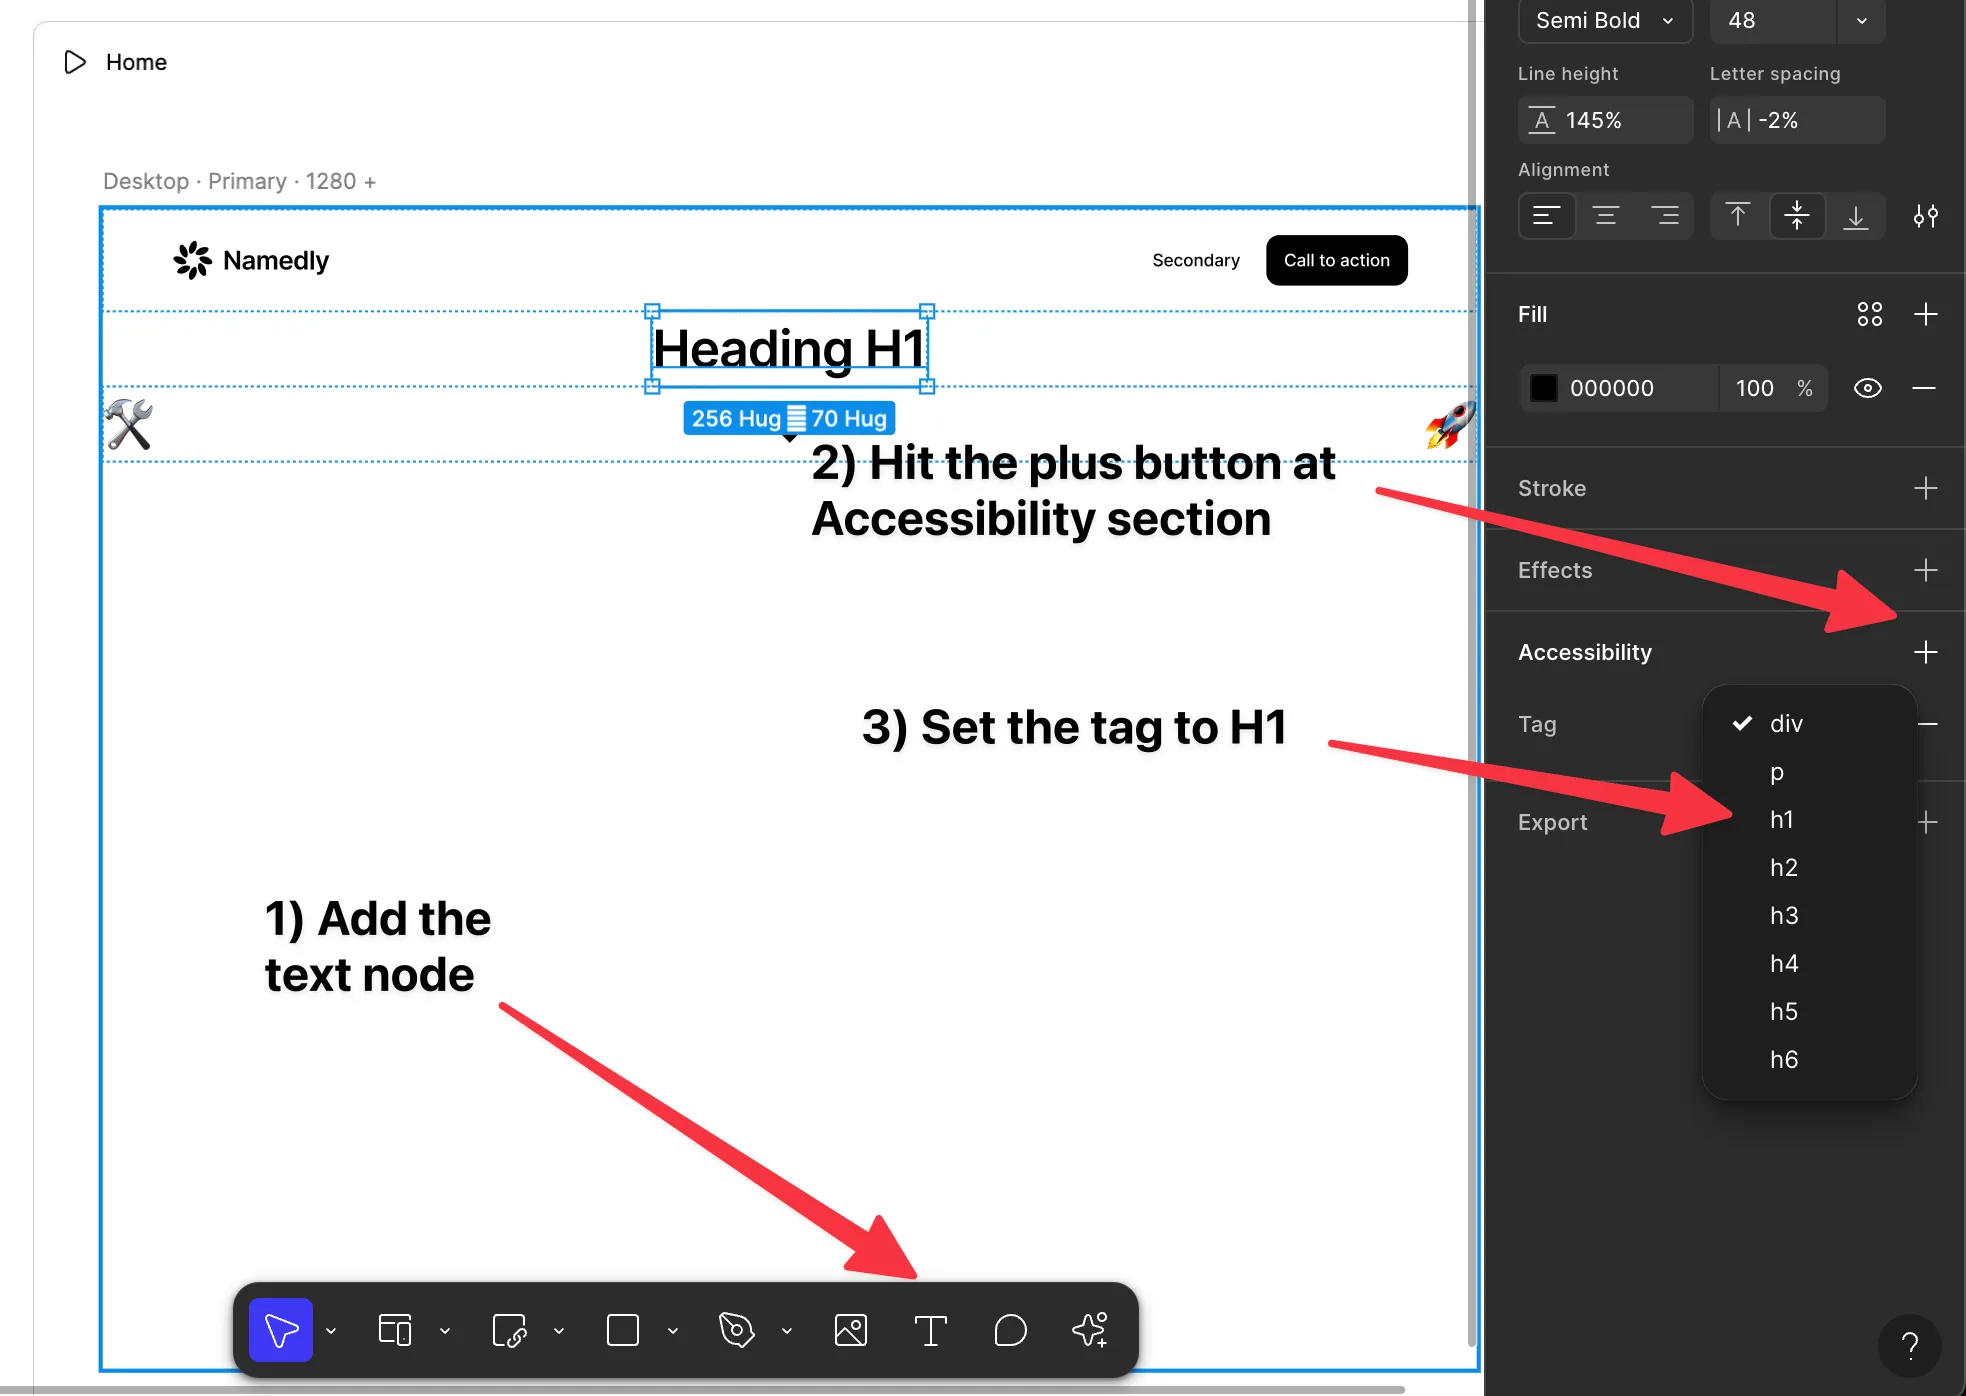Open the page tool options chevron
The image size is (1966, 1396).
click(x=559, y=1331)
